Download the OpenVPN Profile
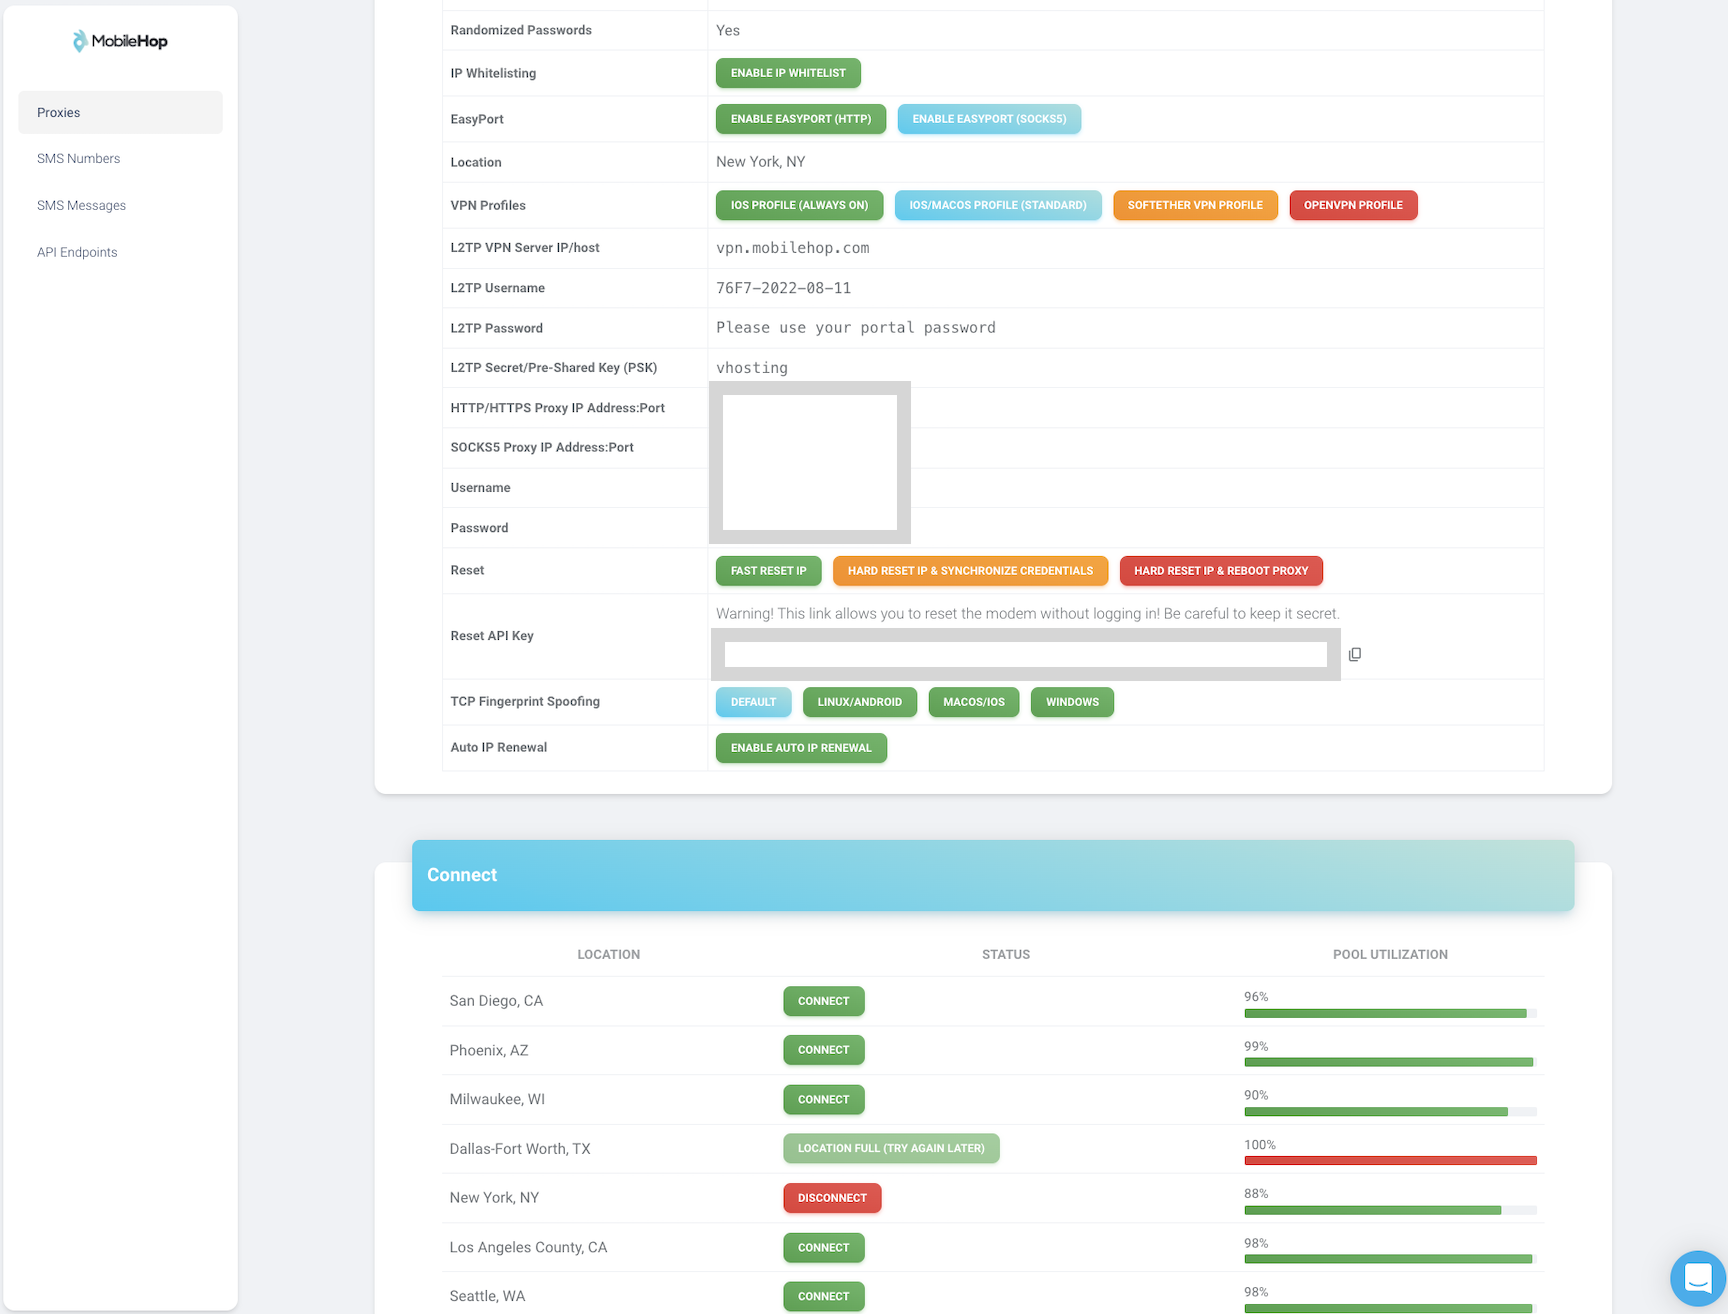The image size is (1728, 1314). (1353, 205)
